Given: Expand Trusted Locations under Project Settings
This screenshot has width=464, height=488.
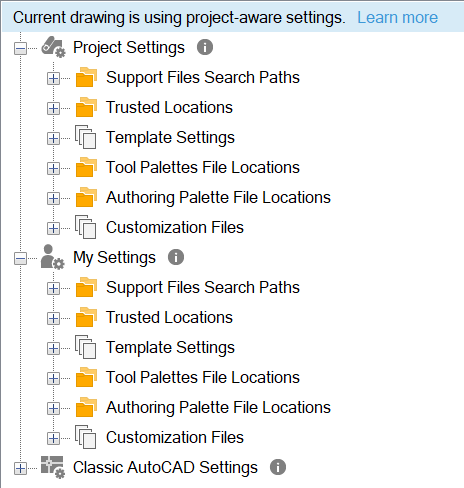Looking at the screenshot, I should click(53, 109).
